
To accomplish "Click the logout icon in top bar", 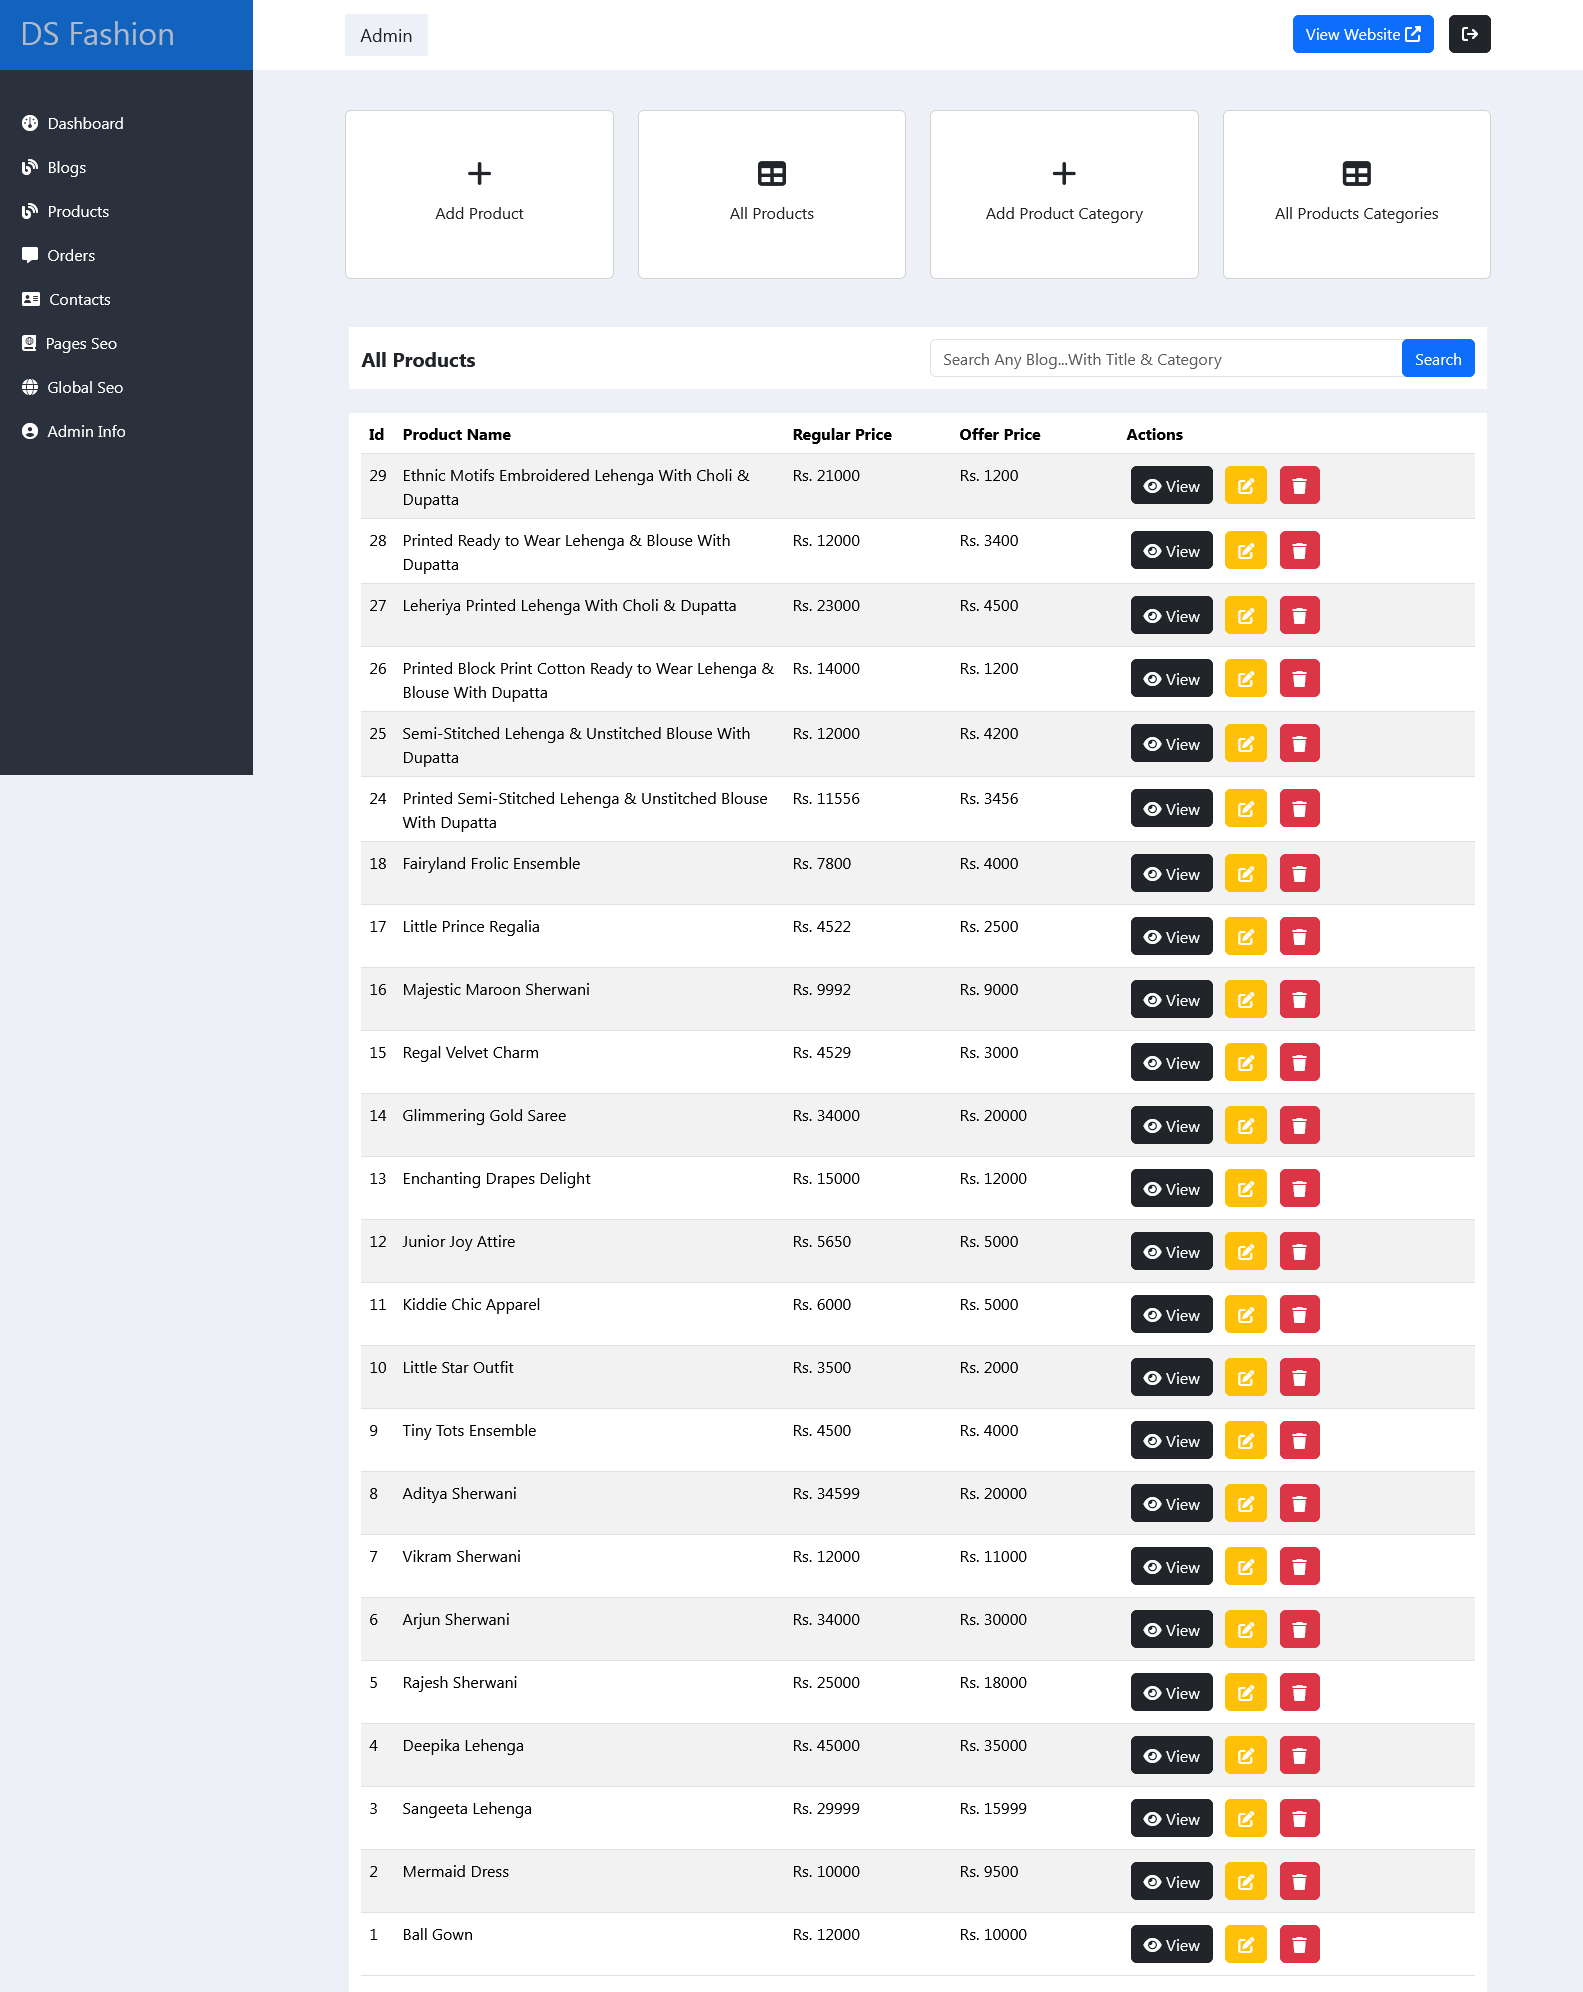I will 1469,34.
